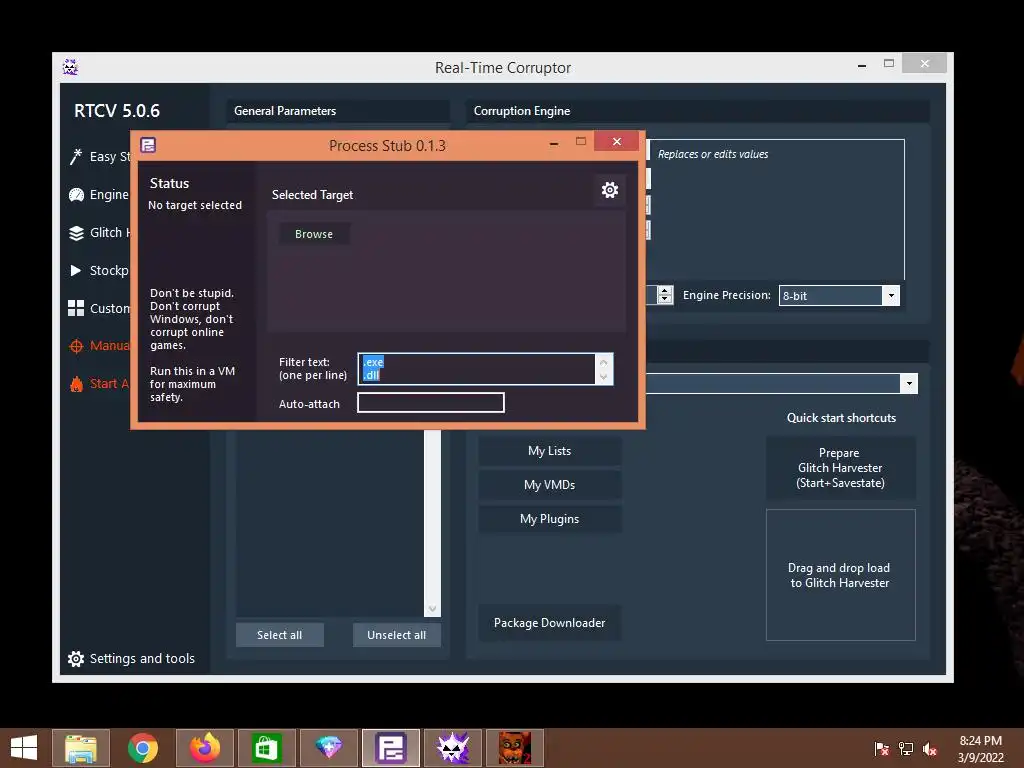
Task: Click the Manual blast crosshair icon
Action: [x=76, y=346]
